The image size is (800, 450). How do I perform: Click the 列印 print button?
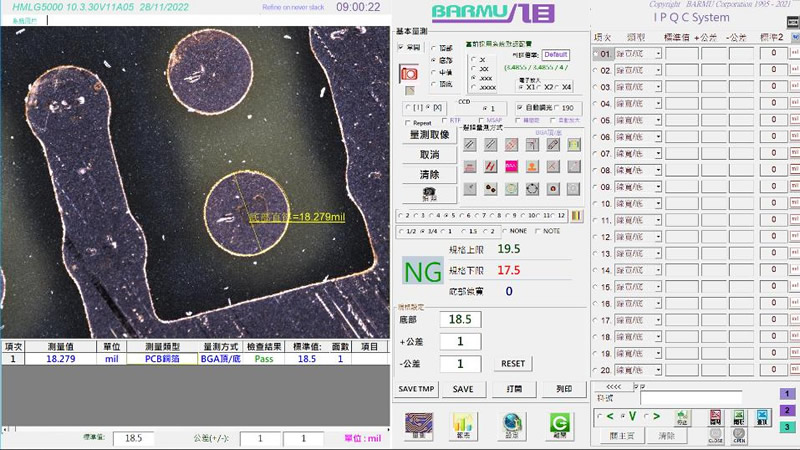click(x=564, y=388)
